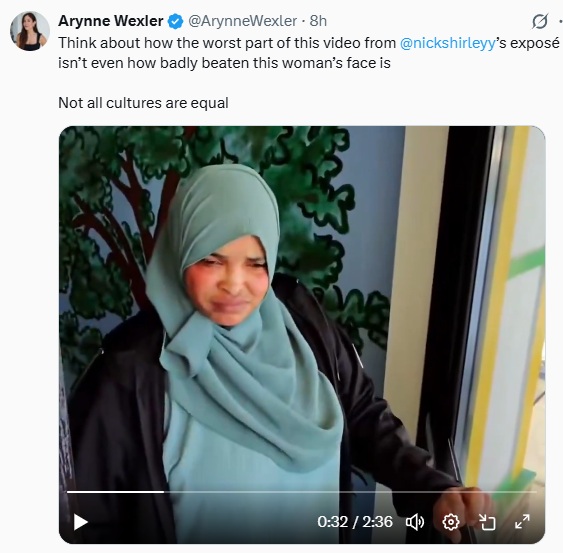Viewport: 563px width, 553px height.
Task: Mute the video using the speaker icon
Action: (415, 522)
